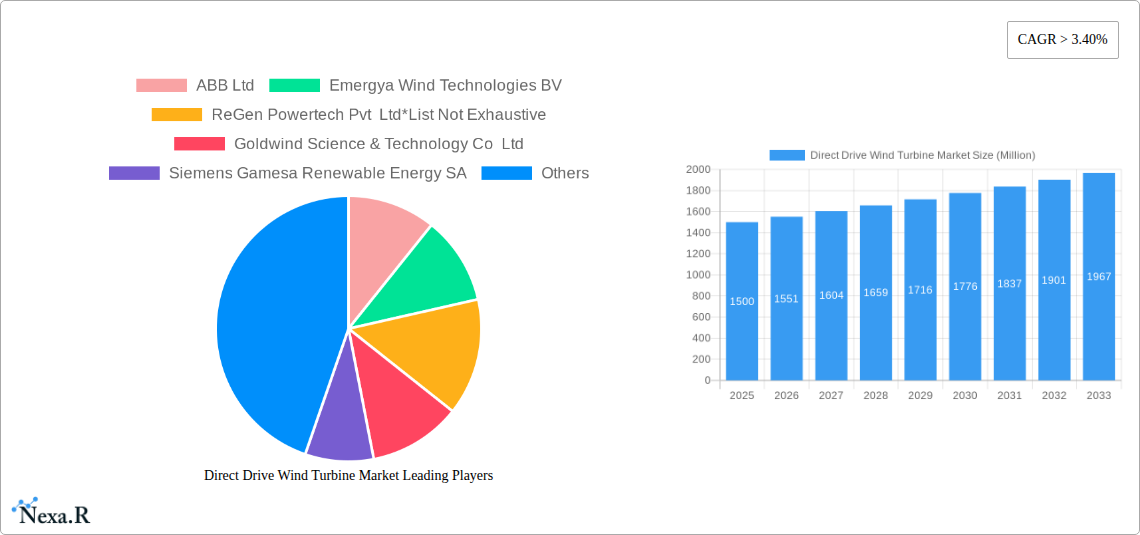This screenshot has width=1140, height=535.
Task: Toggle the Others legend entry
Action: 564,173
